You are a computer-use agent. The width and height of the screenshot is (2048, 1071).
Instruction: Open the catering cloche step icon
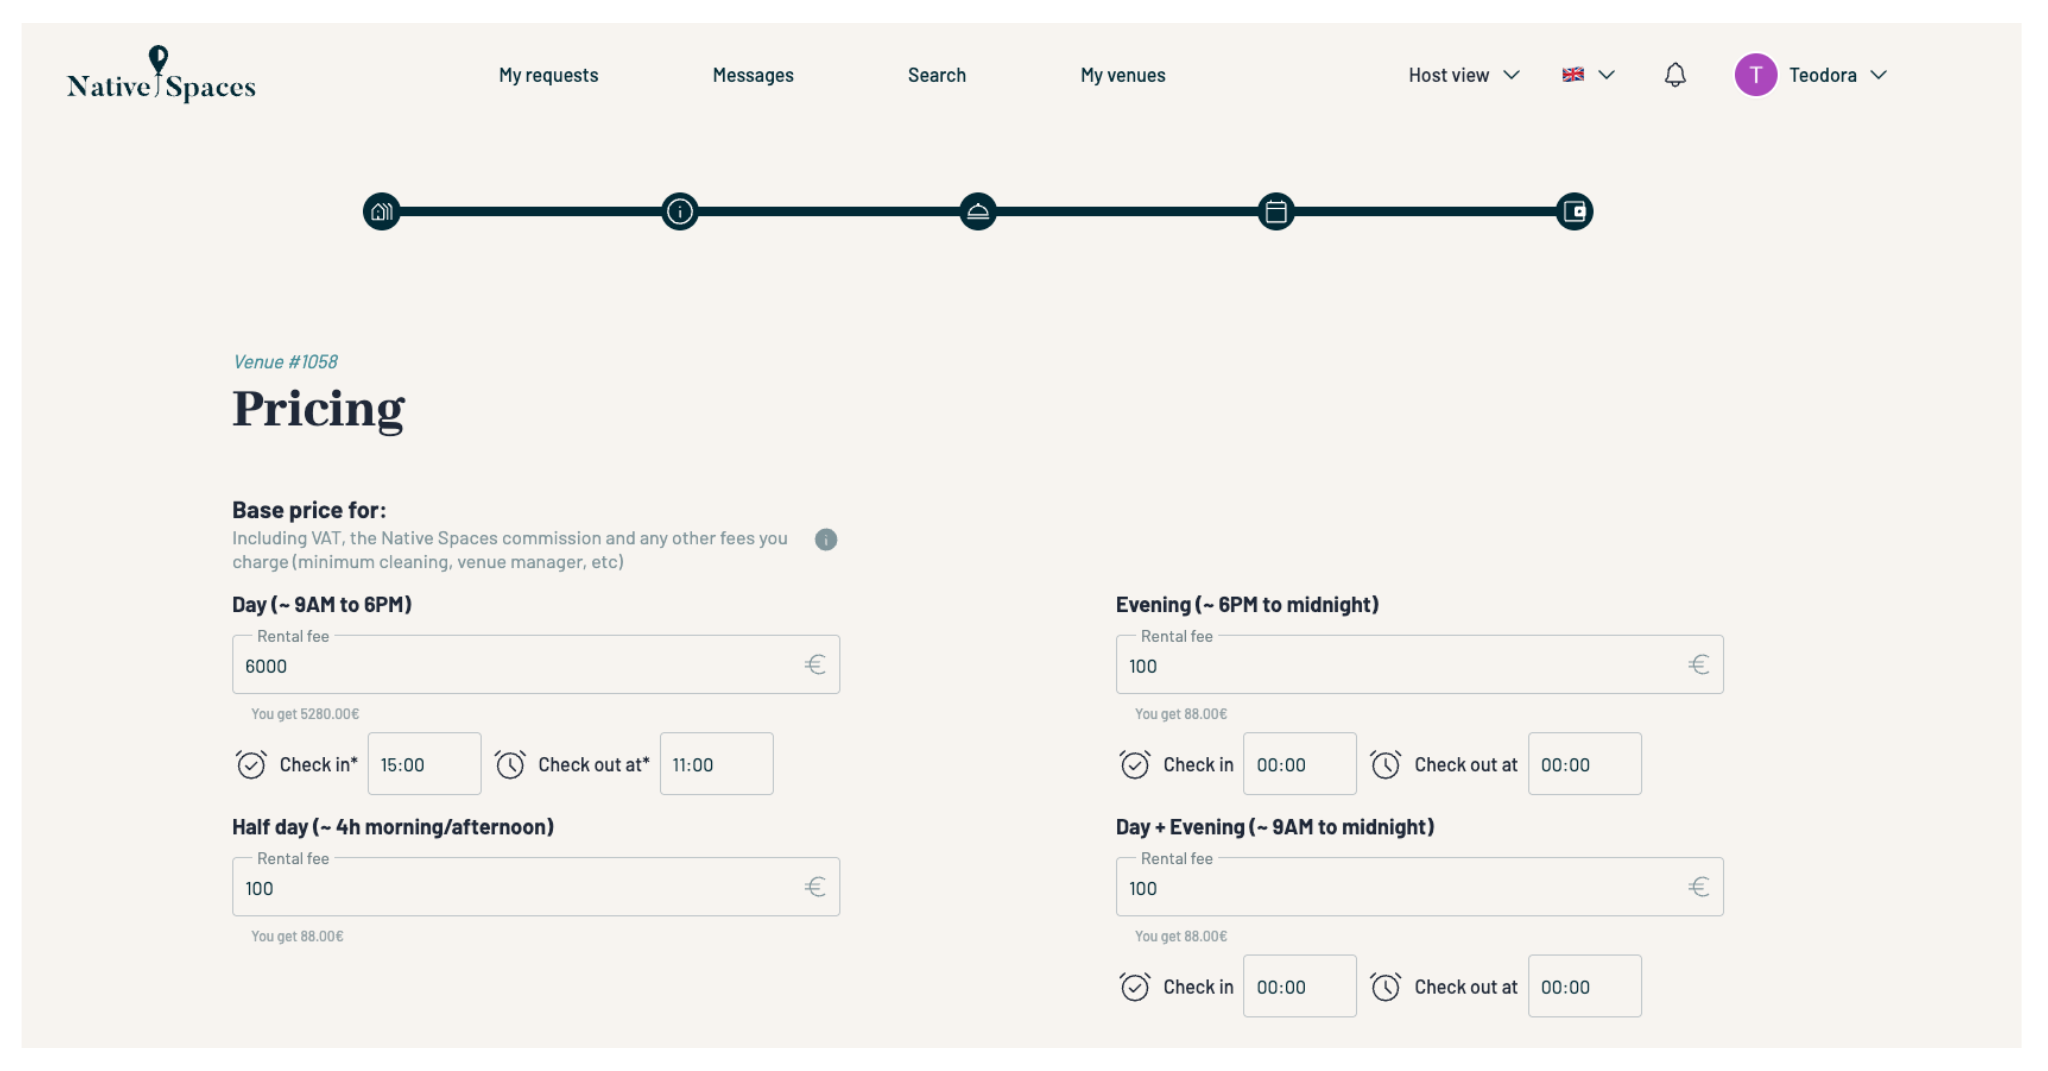click(977, 211)
